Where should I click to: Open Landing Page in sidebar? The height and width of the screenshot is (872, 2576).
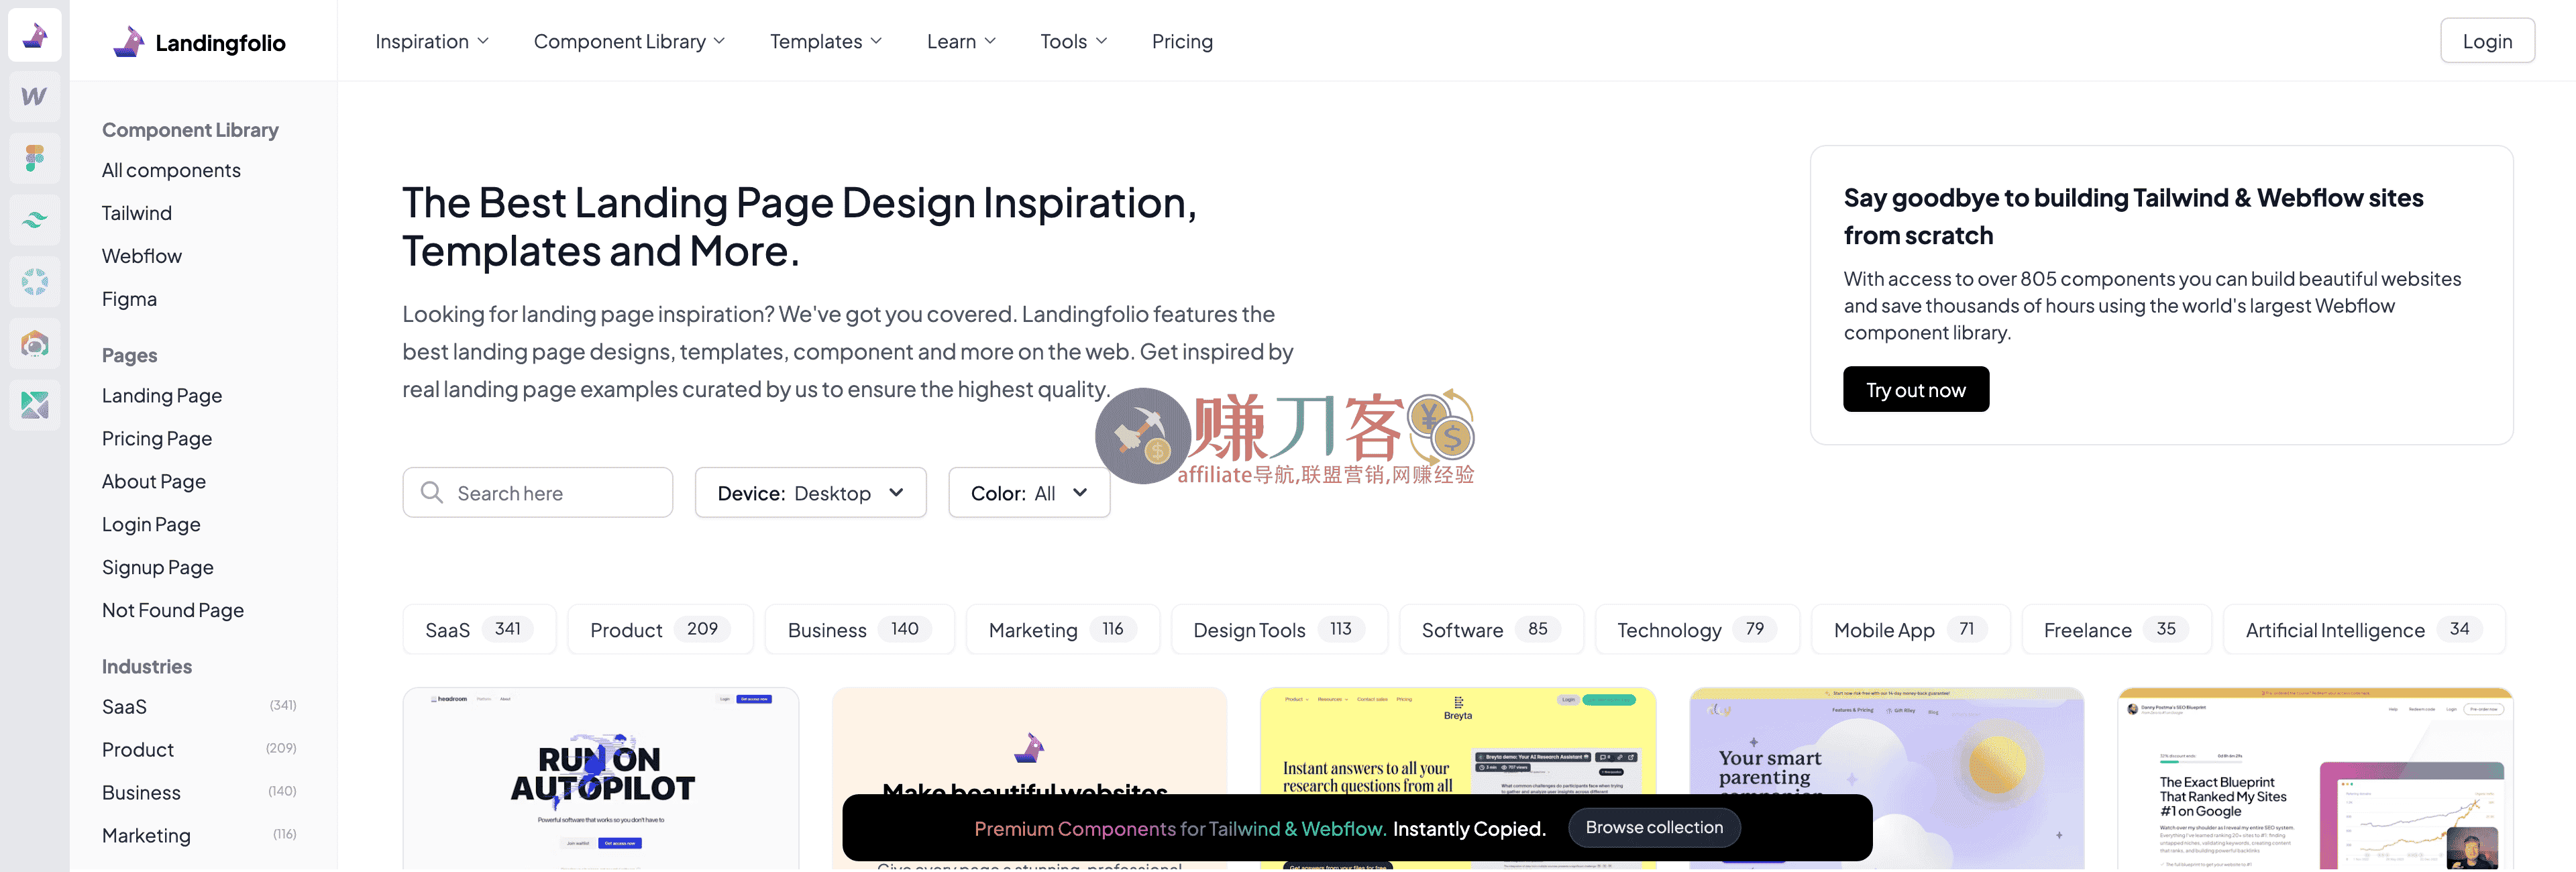pyautogui.click(x=162, y=396)
